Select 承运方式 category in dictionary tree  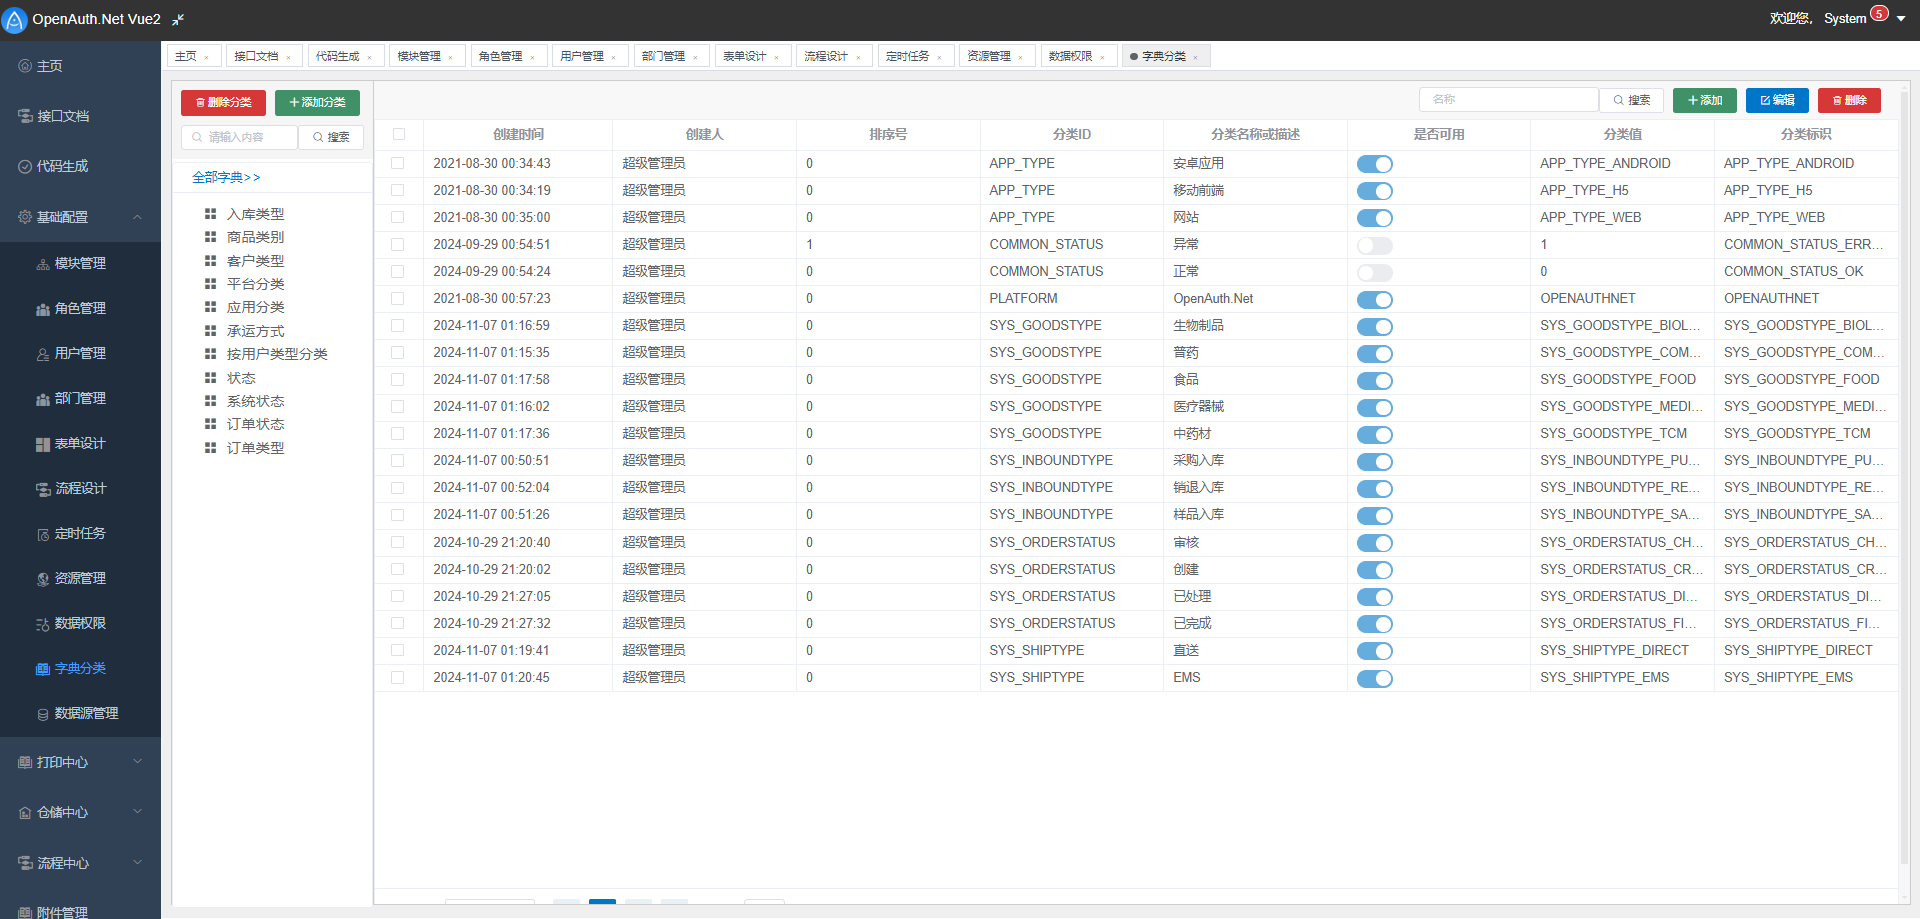[x=255, y=331]
